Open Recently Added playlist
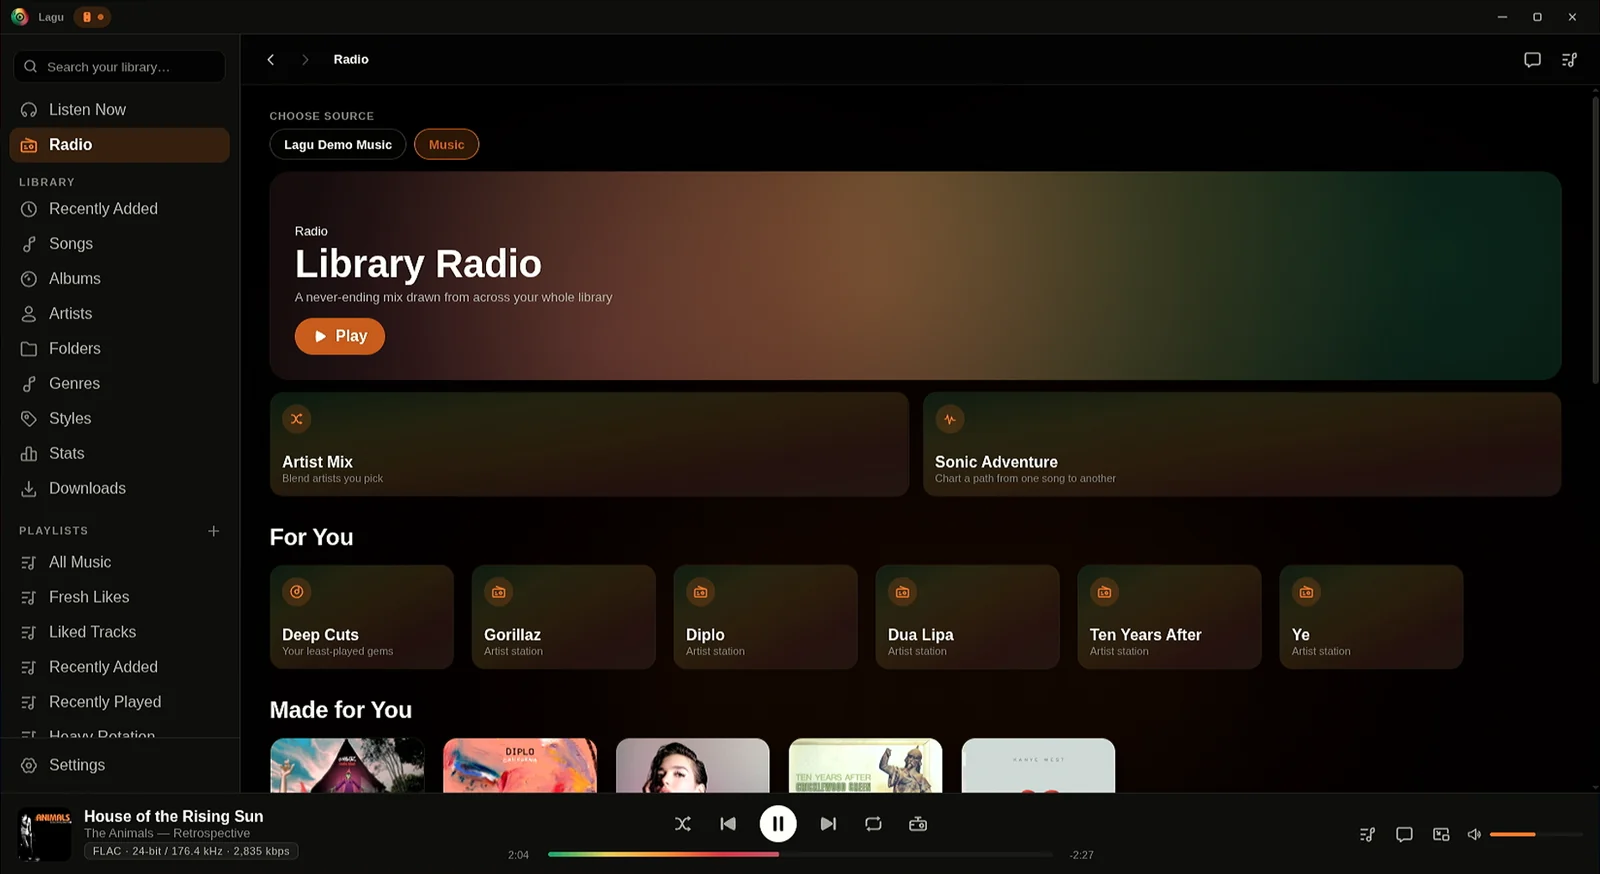The height and width of the screenshot is (874, 1600). 120,668
